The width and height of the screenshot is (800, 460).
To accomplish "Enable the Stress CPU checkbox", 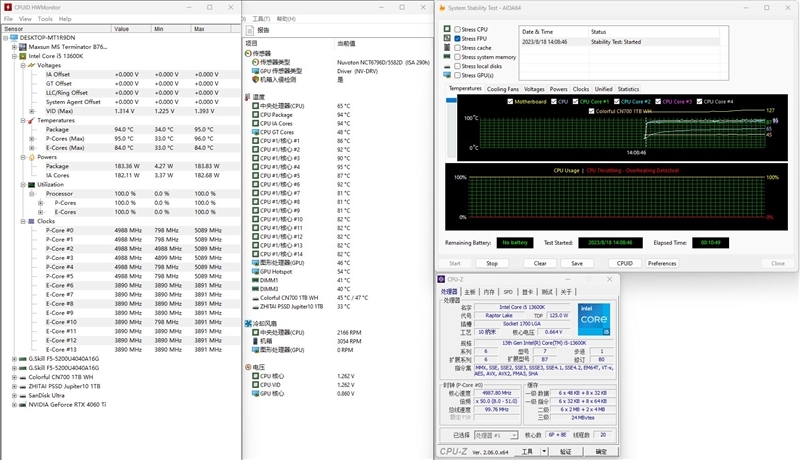I will 458,30.
